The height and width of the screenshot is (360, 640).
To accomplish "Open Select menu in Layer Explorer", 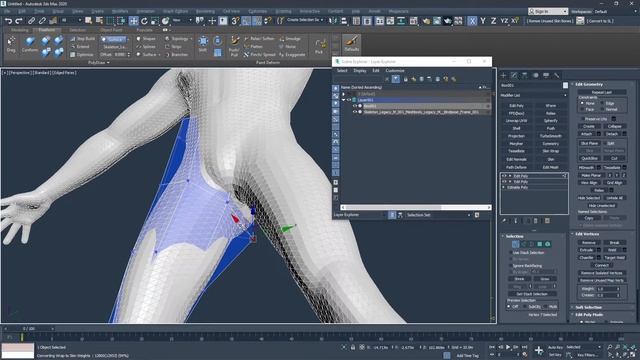I will pos(342,71).
